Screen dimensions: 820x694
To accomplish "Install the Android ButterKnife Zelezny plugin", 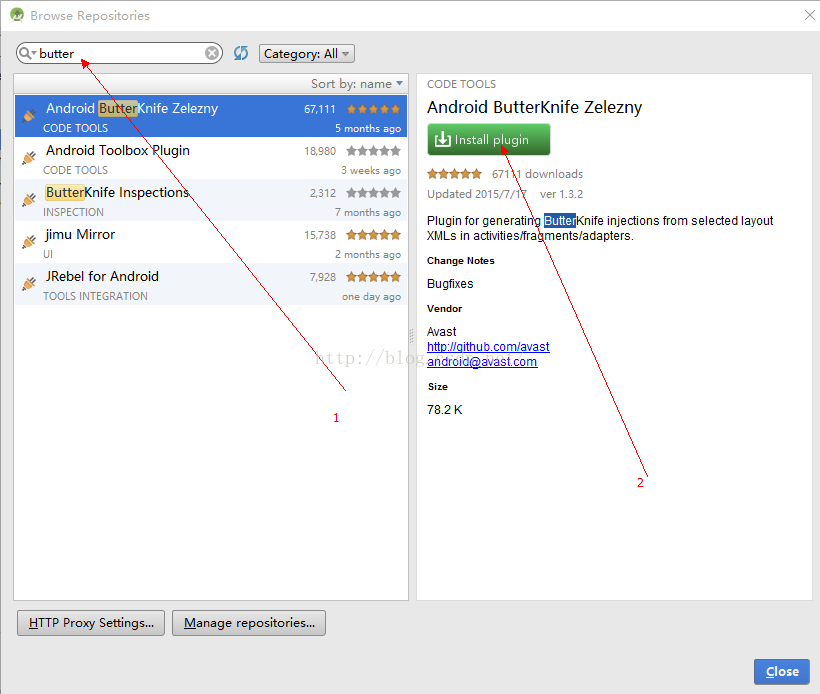I will pyautogui.click(x=488, y=140).
